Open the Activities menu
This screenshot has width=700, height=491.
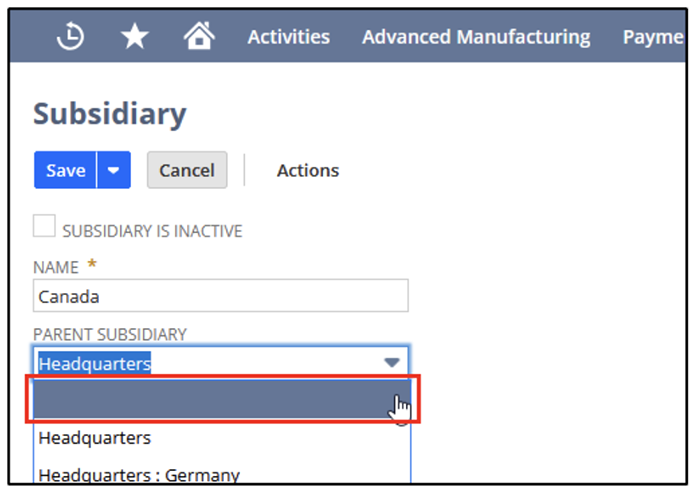288,37
